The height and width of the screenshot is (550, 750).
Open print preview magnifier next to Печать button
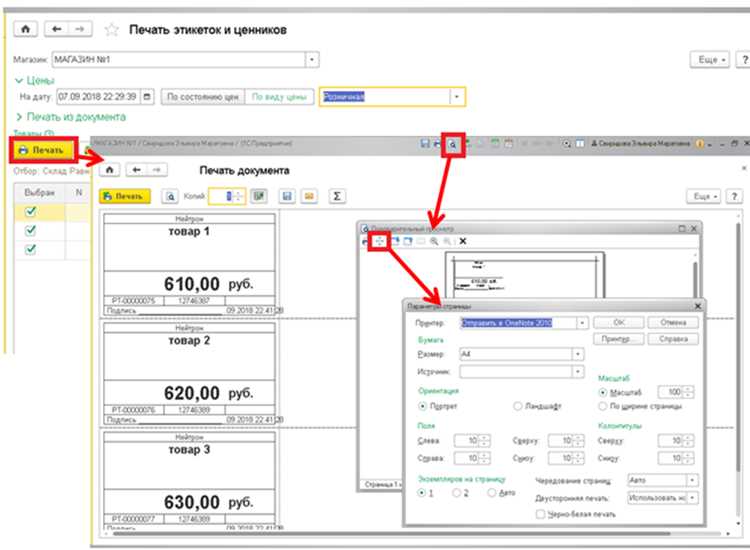tap(170, 197)
